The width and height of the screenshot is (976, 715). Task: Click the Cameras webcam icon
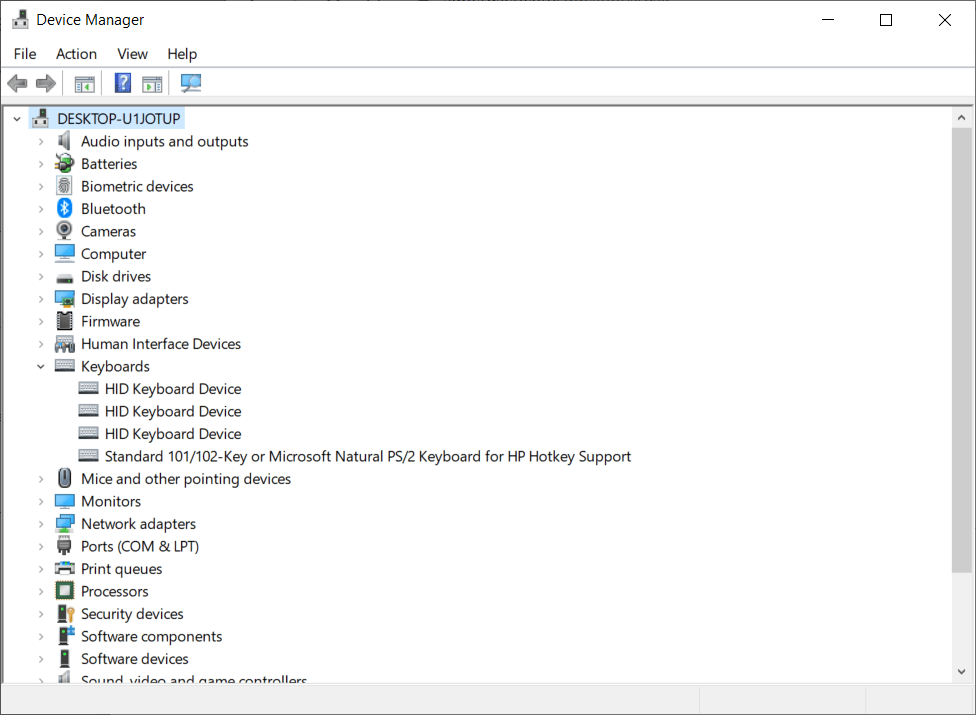64,231
